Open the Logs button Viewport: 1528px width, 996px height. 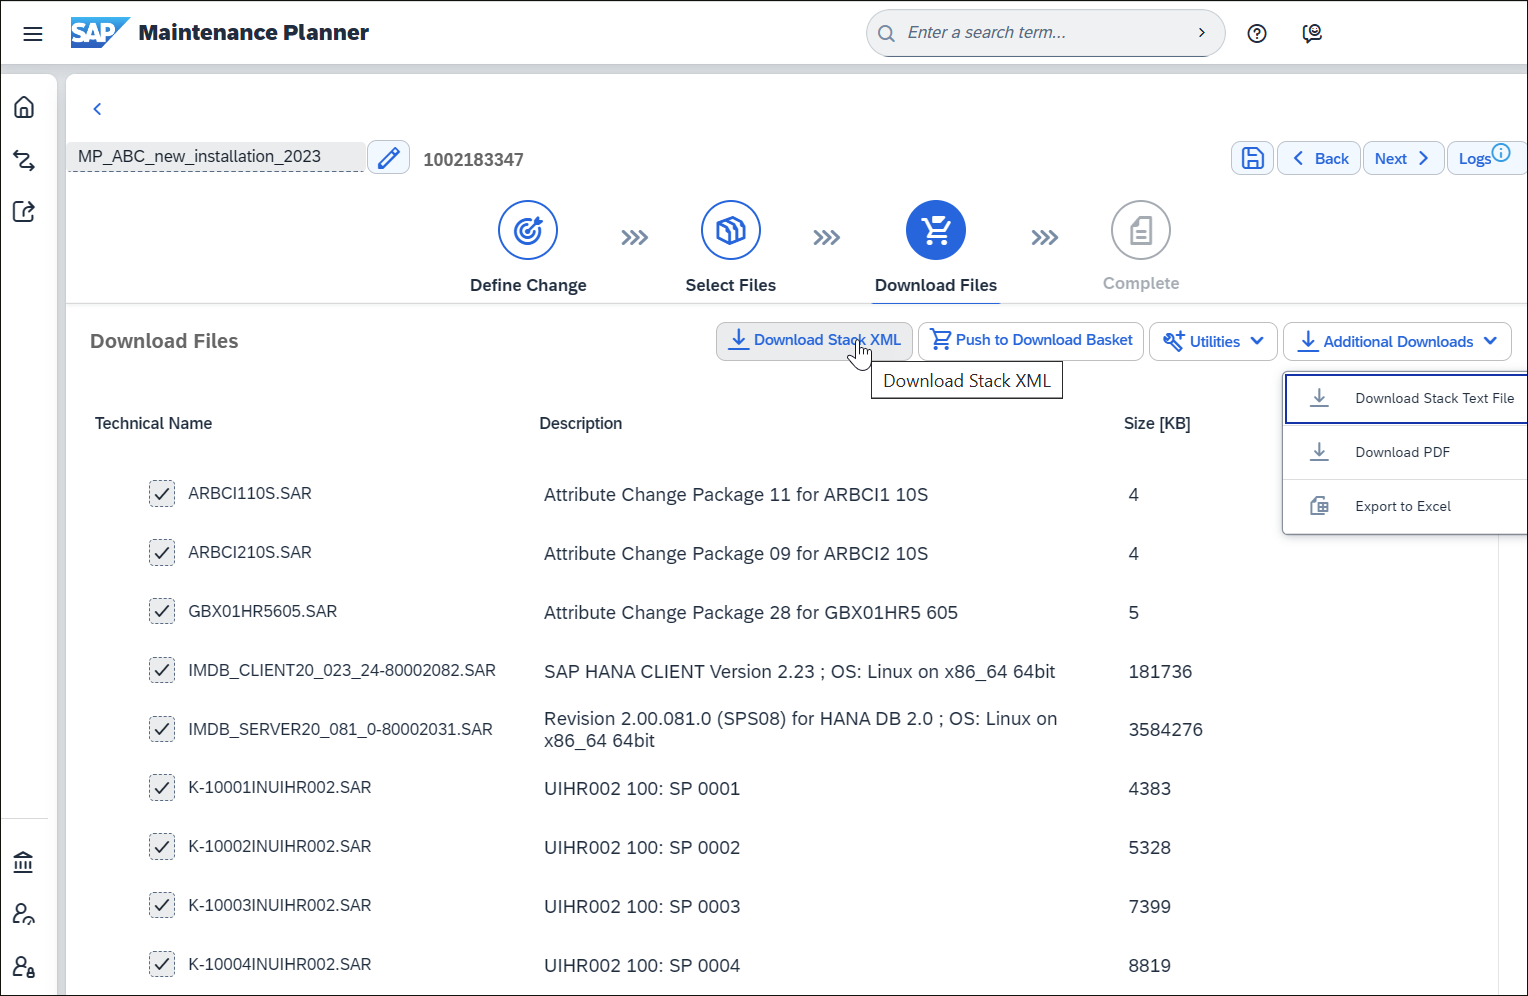[x=1485, y=158]
